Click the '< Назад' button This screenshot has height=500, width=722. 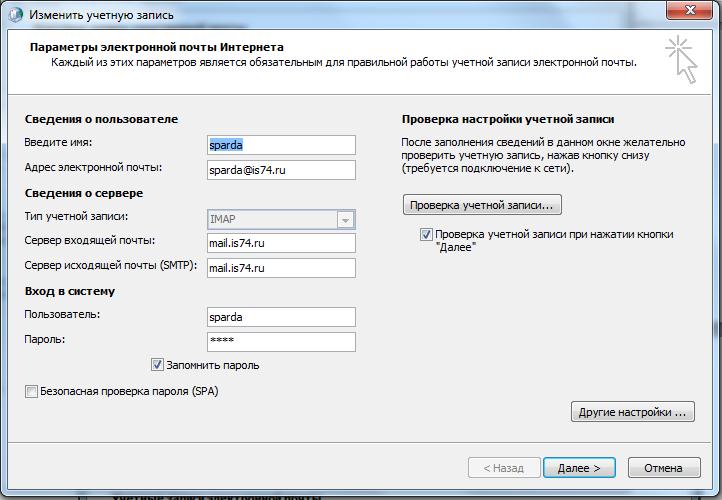[503, 467]
